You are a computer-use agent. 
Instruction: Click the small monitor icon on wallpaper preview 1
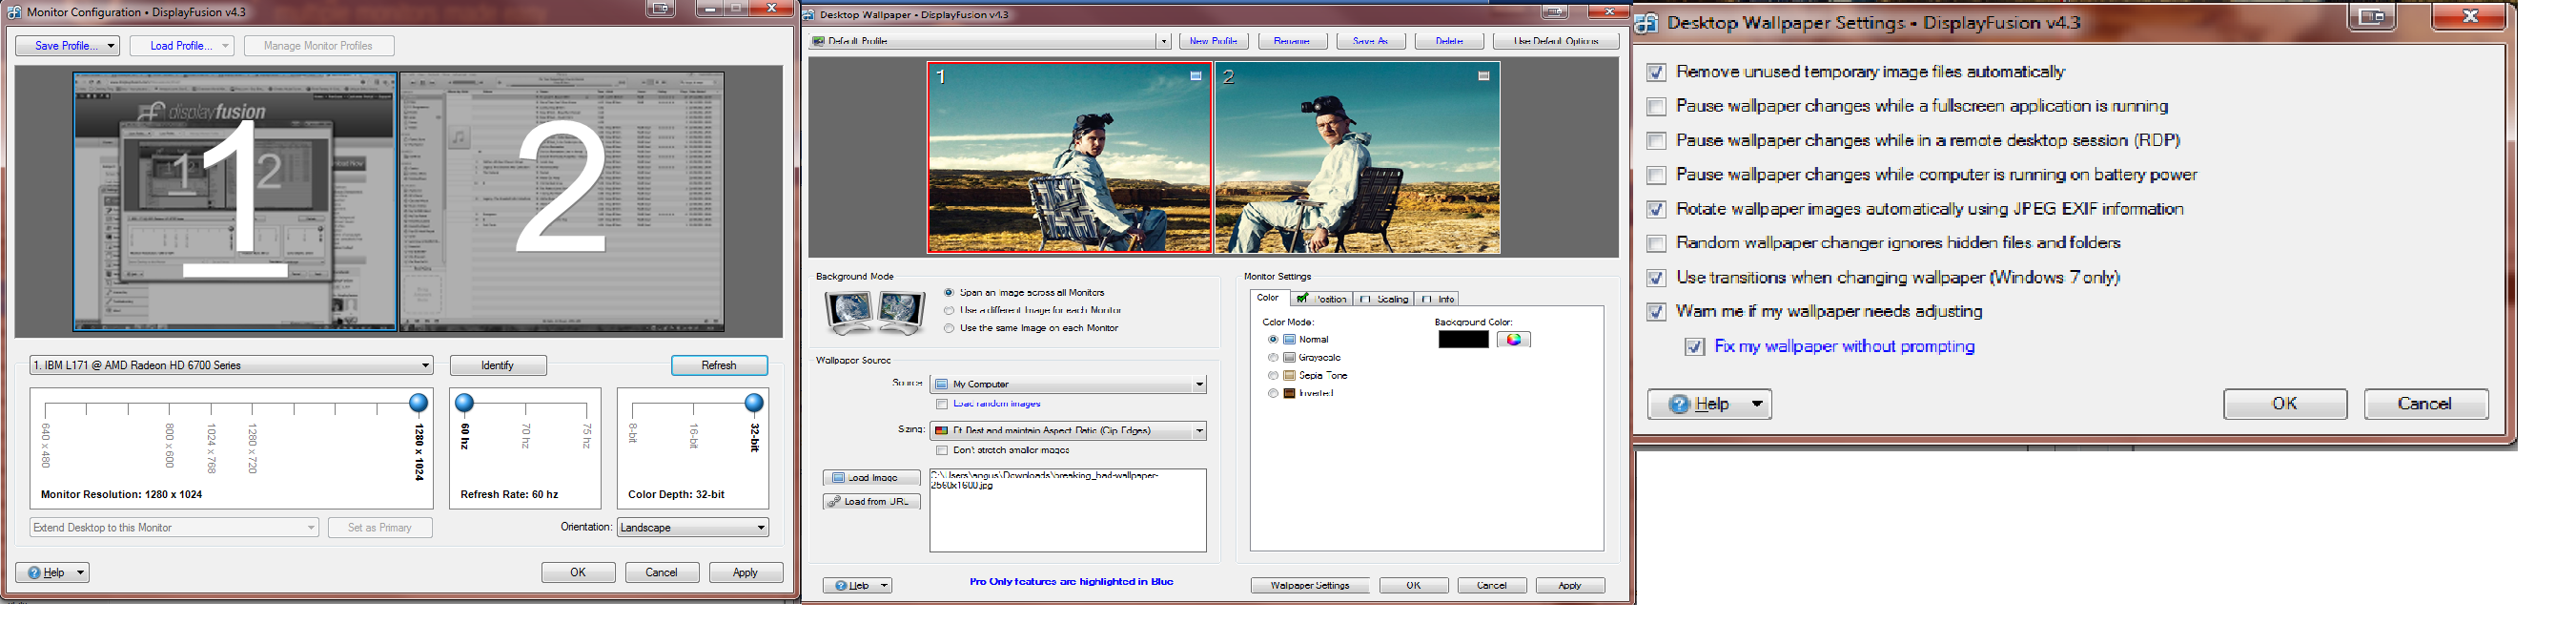(1195, 76)
